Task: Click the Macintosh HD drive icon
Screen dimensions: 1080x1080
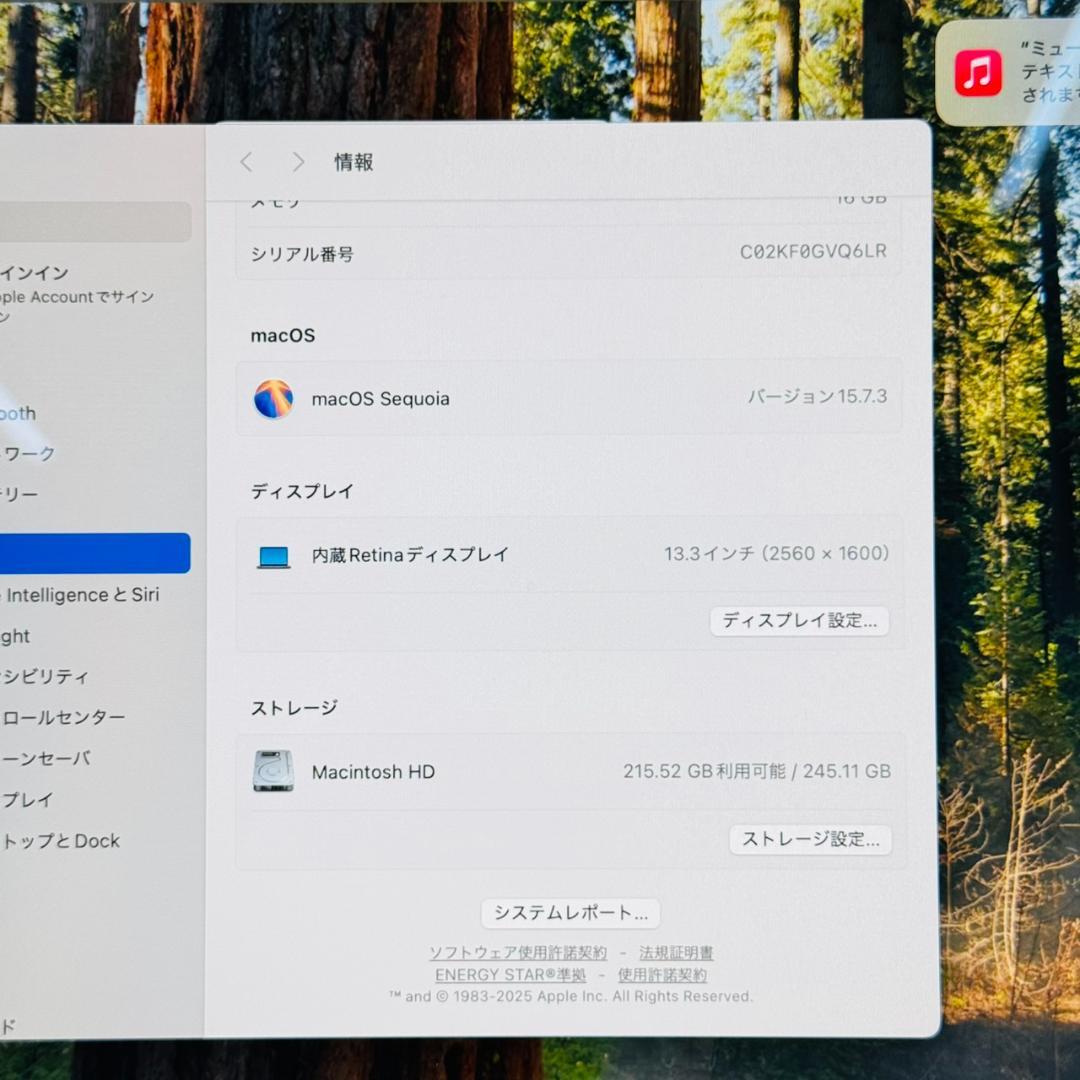Action: click(272, 771)
